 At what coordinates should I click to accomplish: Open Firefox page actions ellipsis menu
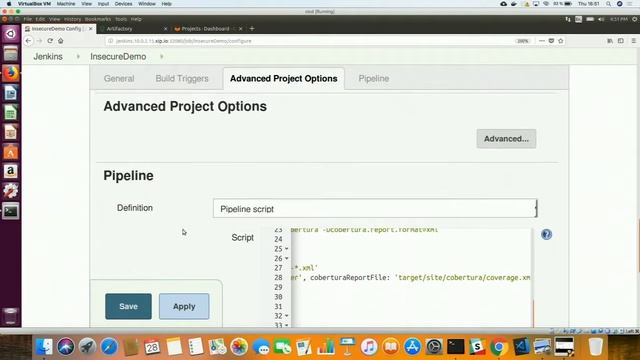pyautogui.click(x=542, y=41)
